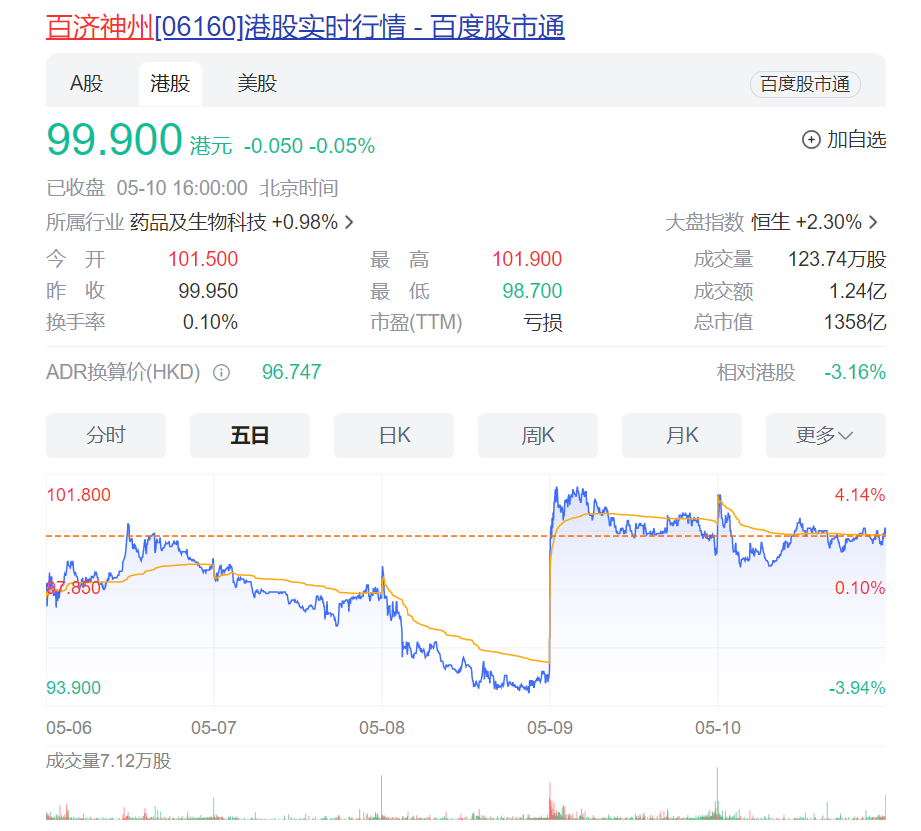Click the 已收盘 market closed status text

tap(76, 188)
